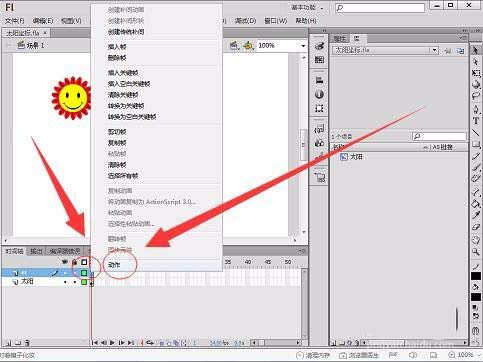483x362 pixels.
Task: Select the Line tool
Action: 476,133
